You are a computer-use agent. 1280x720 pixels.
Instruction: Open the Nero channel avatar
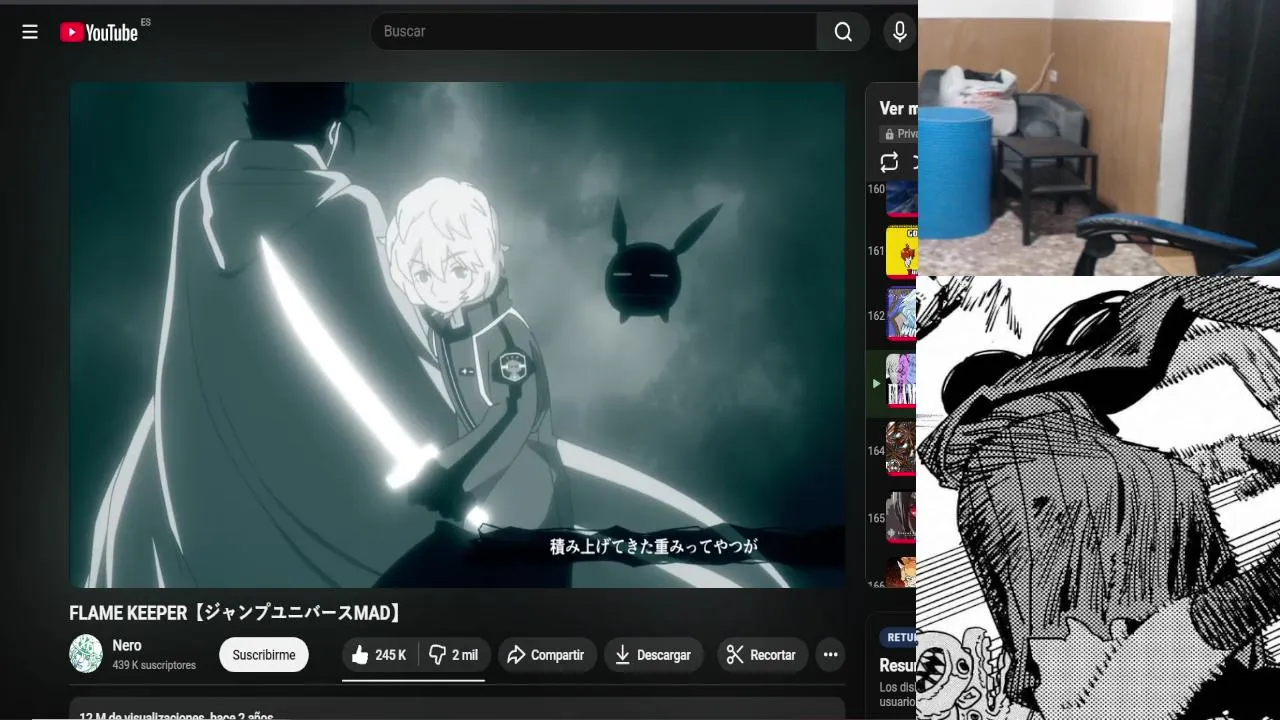point(86,654)
